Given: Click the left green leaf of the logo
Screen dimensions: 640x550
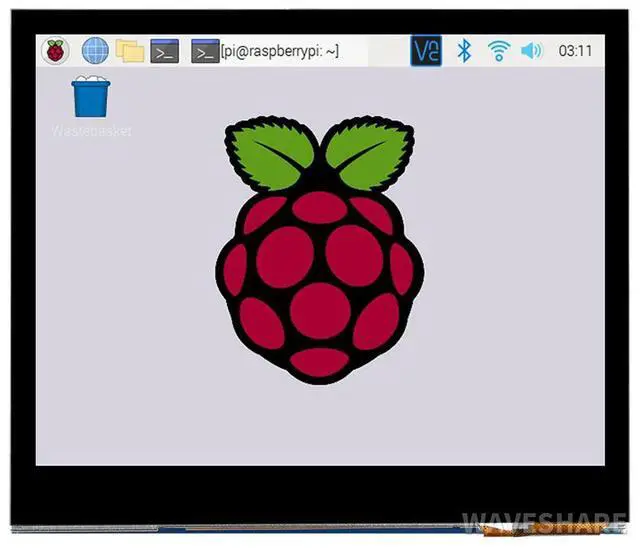Looking at the screenshot, I should pyautogui.click(x=270, y=155).
